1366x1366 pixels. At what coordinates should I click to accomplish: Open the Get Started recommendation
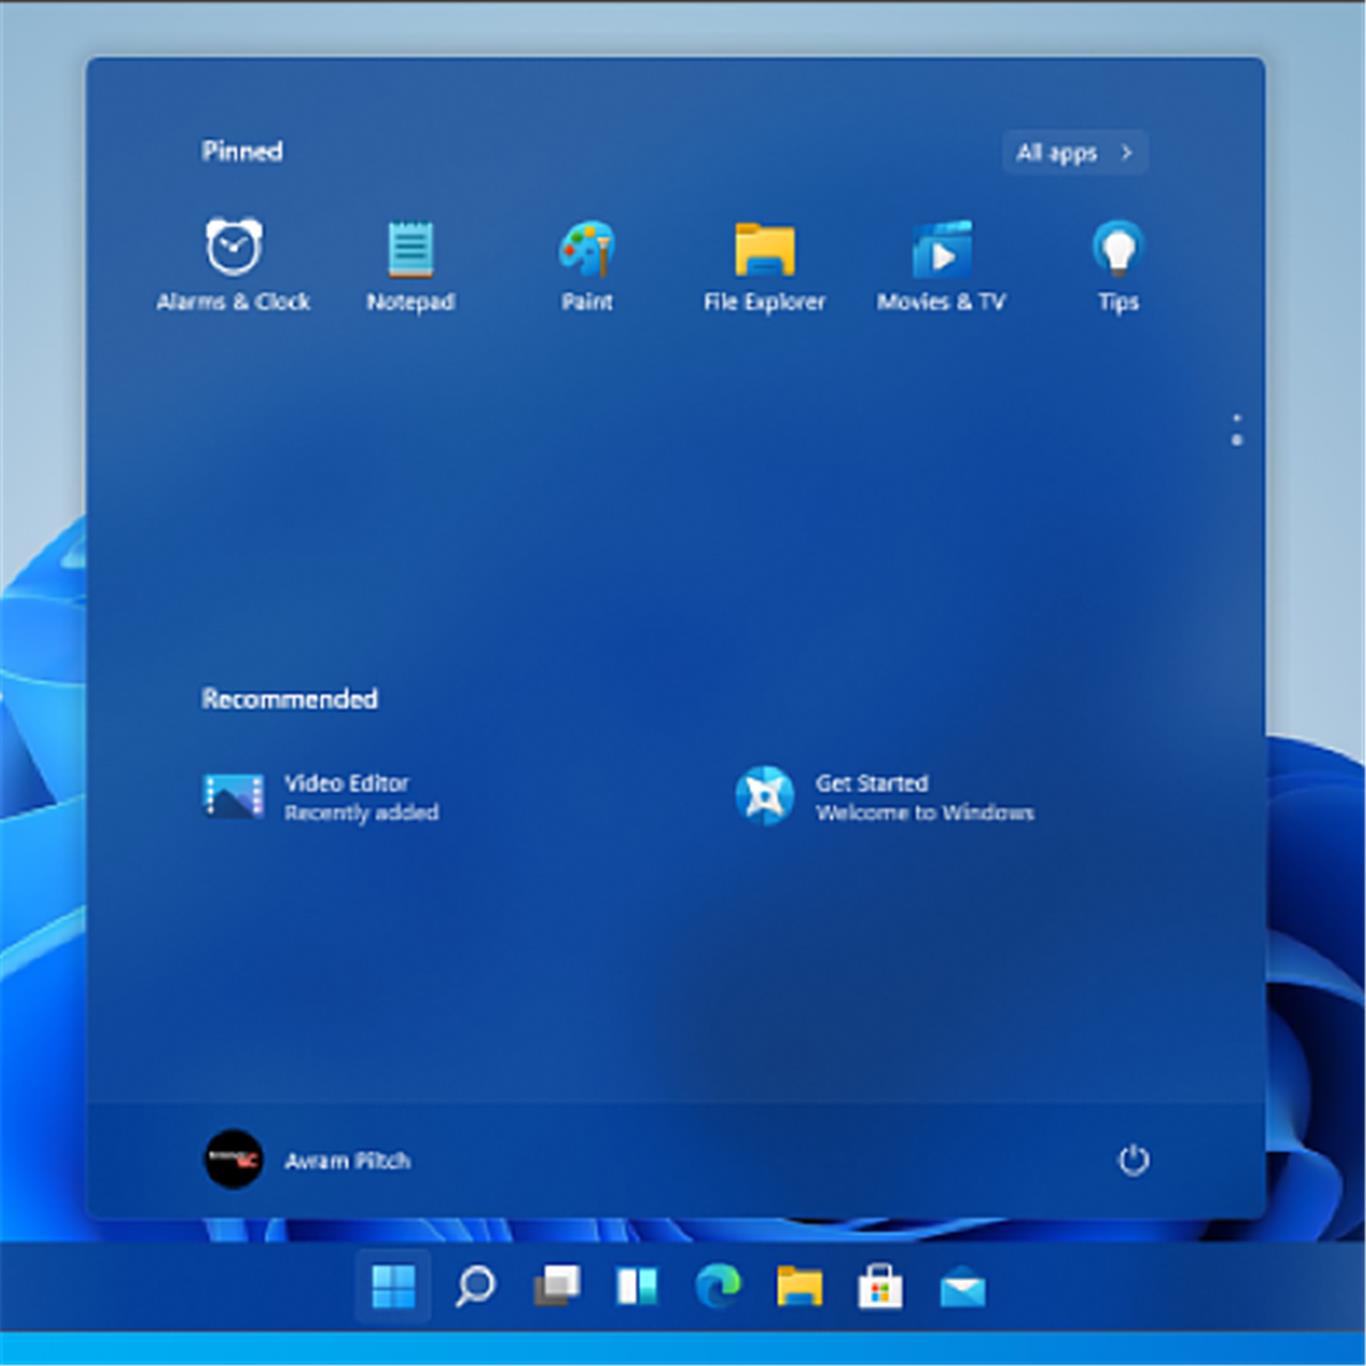[884, 797]
